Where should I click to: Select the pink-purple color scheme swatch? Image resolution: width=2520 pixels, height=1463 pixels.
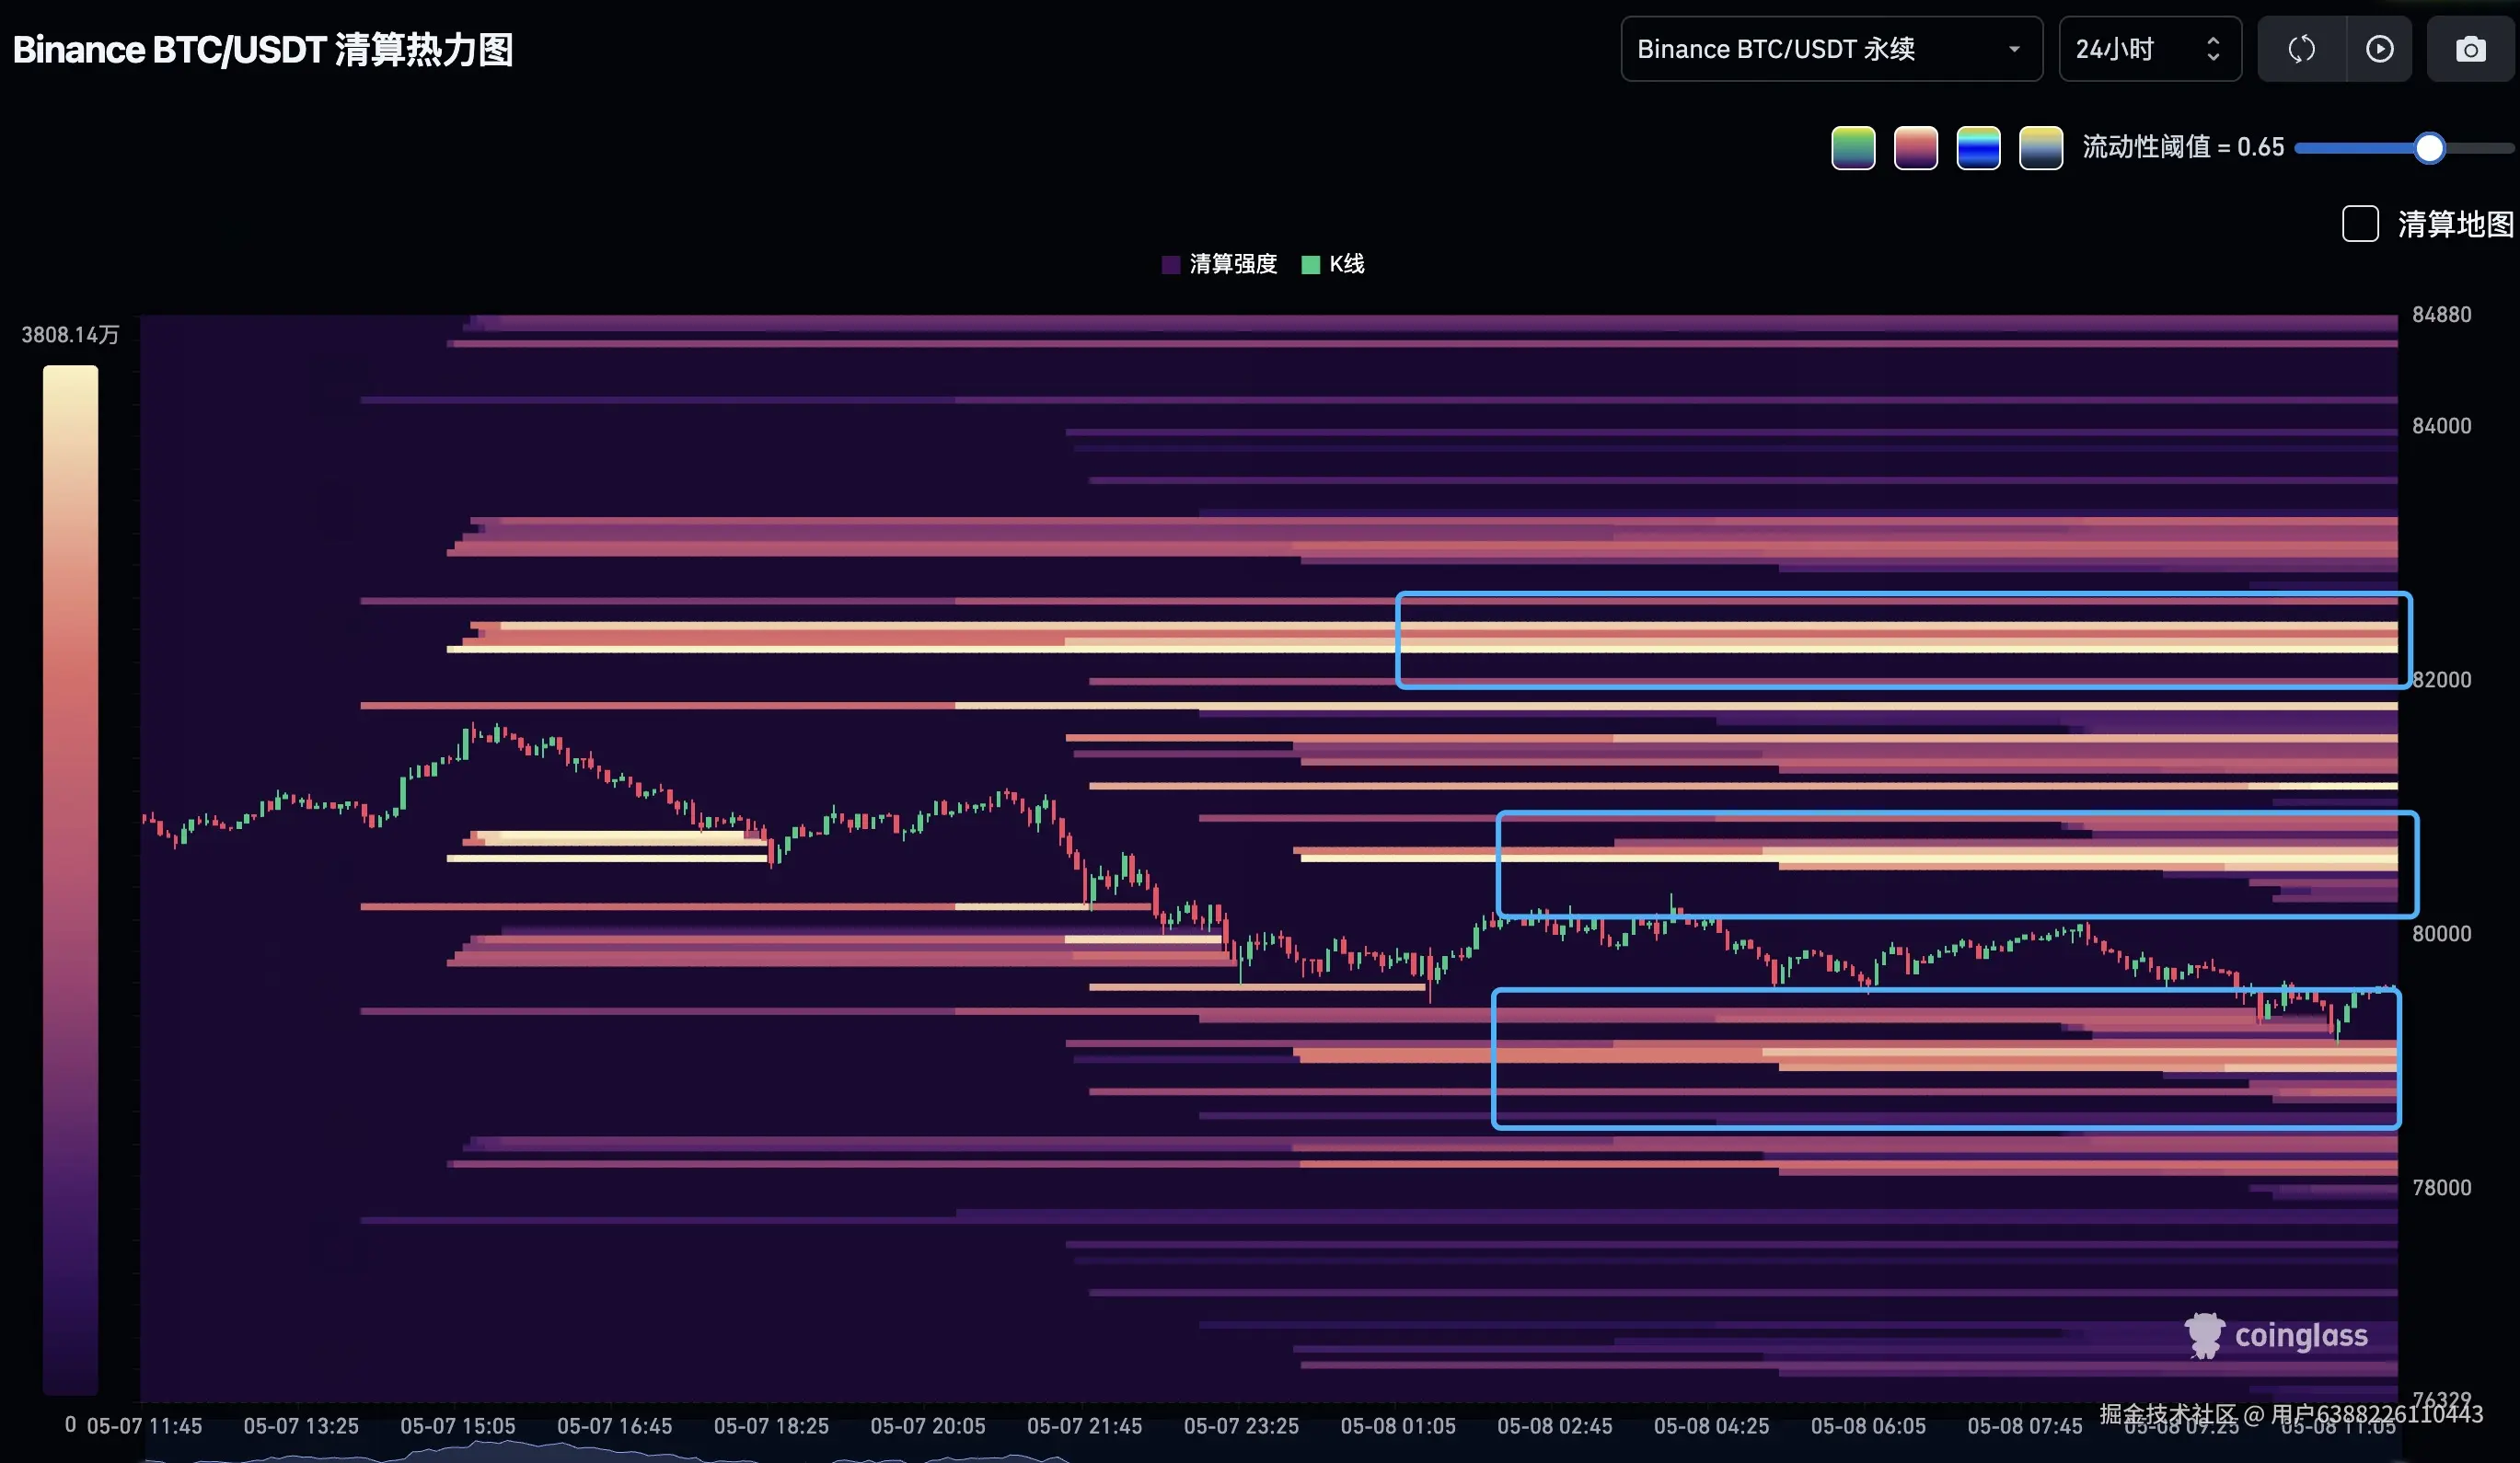point(1916,148)
